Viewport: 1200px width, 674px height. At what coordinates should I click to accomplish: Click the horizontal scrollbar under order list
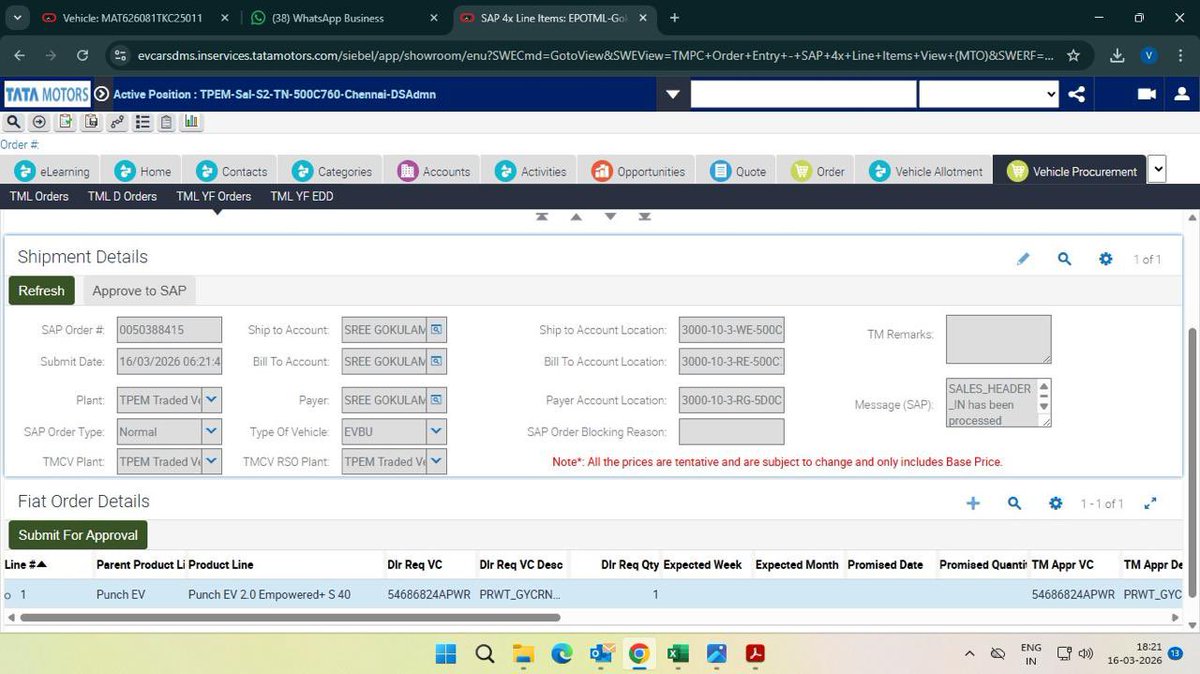pyautogui.click(x=289, y=618)
